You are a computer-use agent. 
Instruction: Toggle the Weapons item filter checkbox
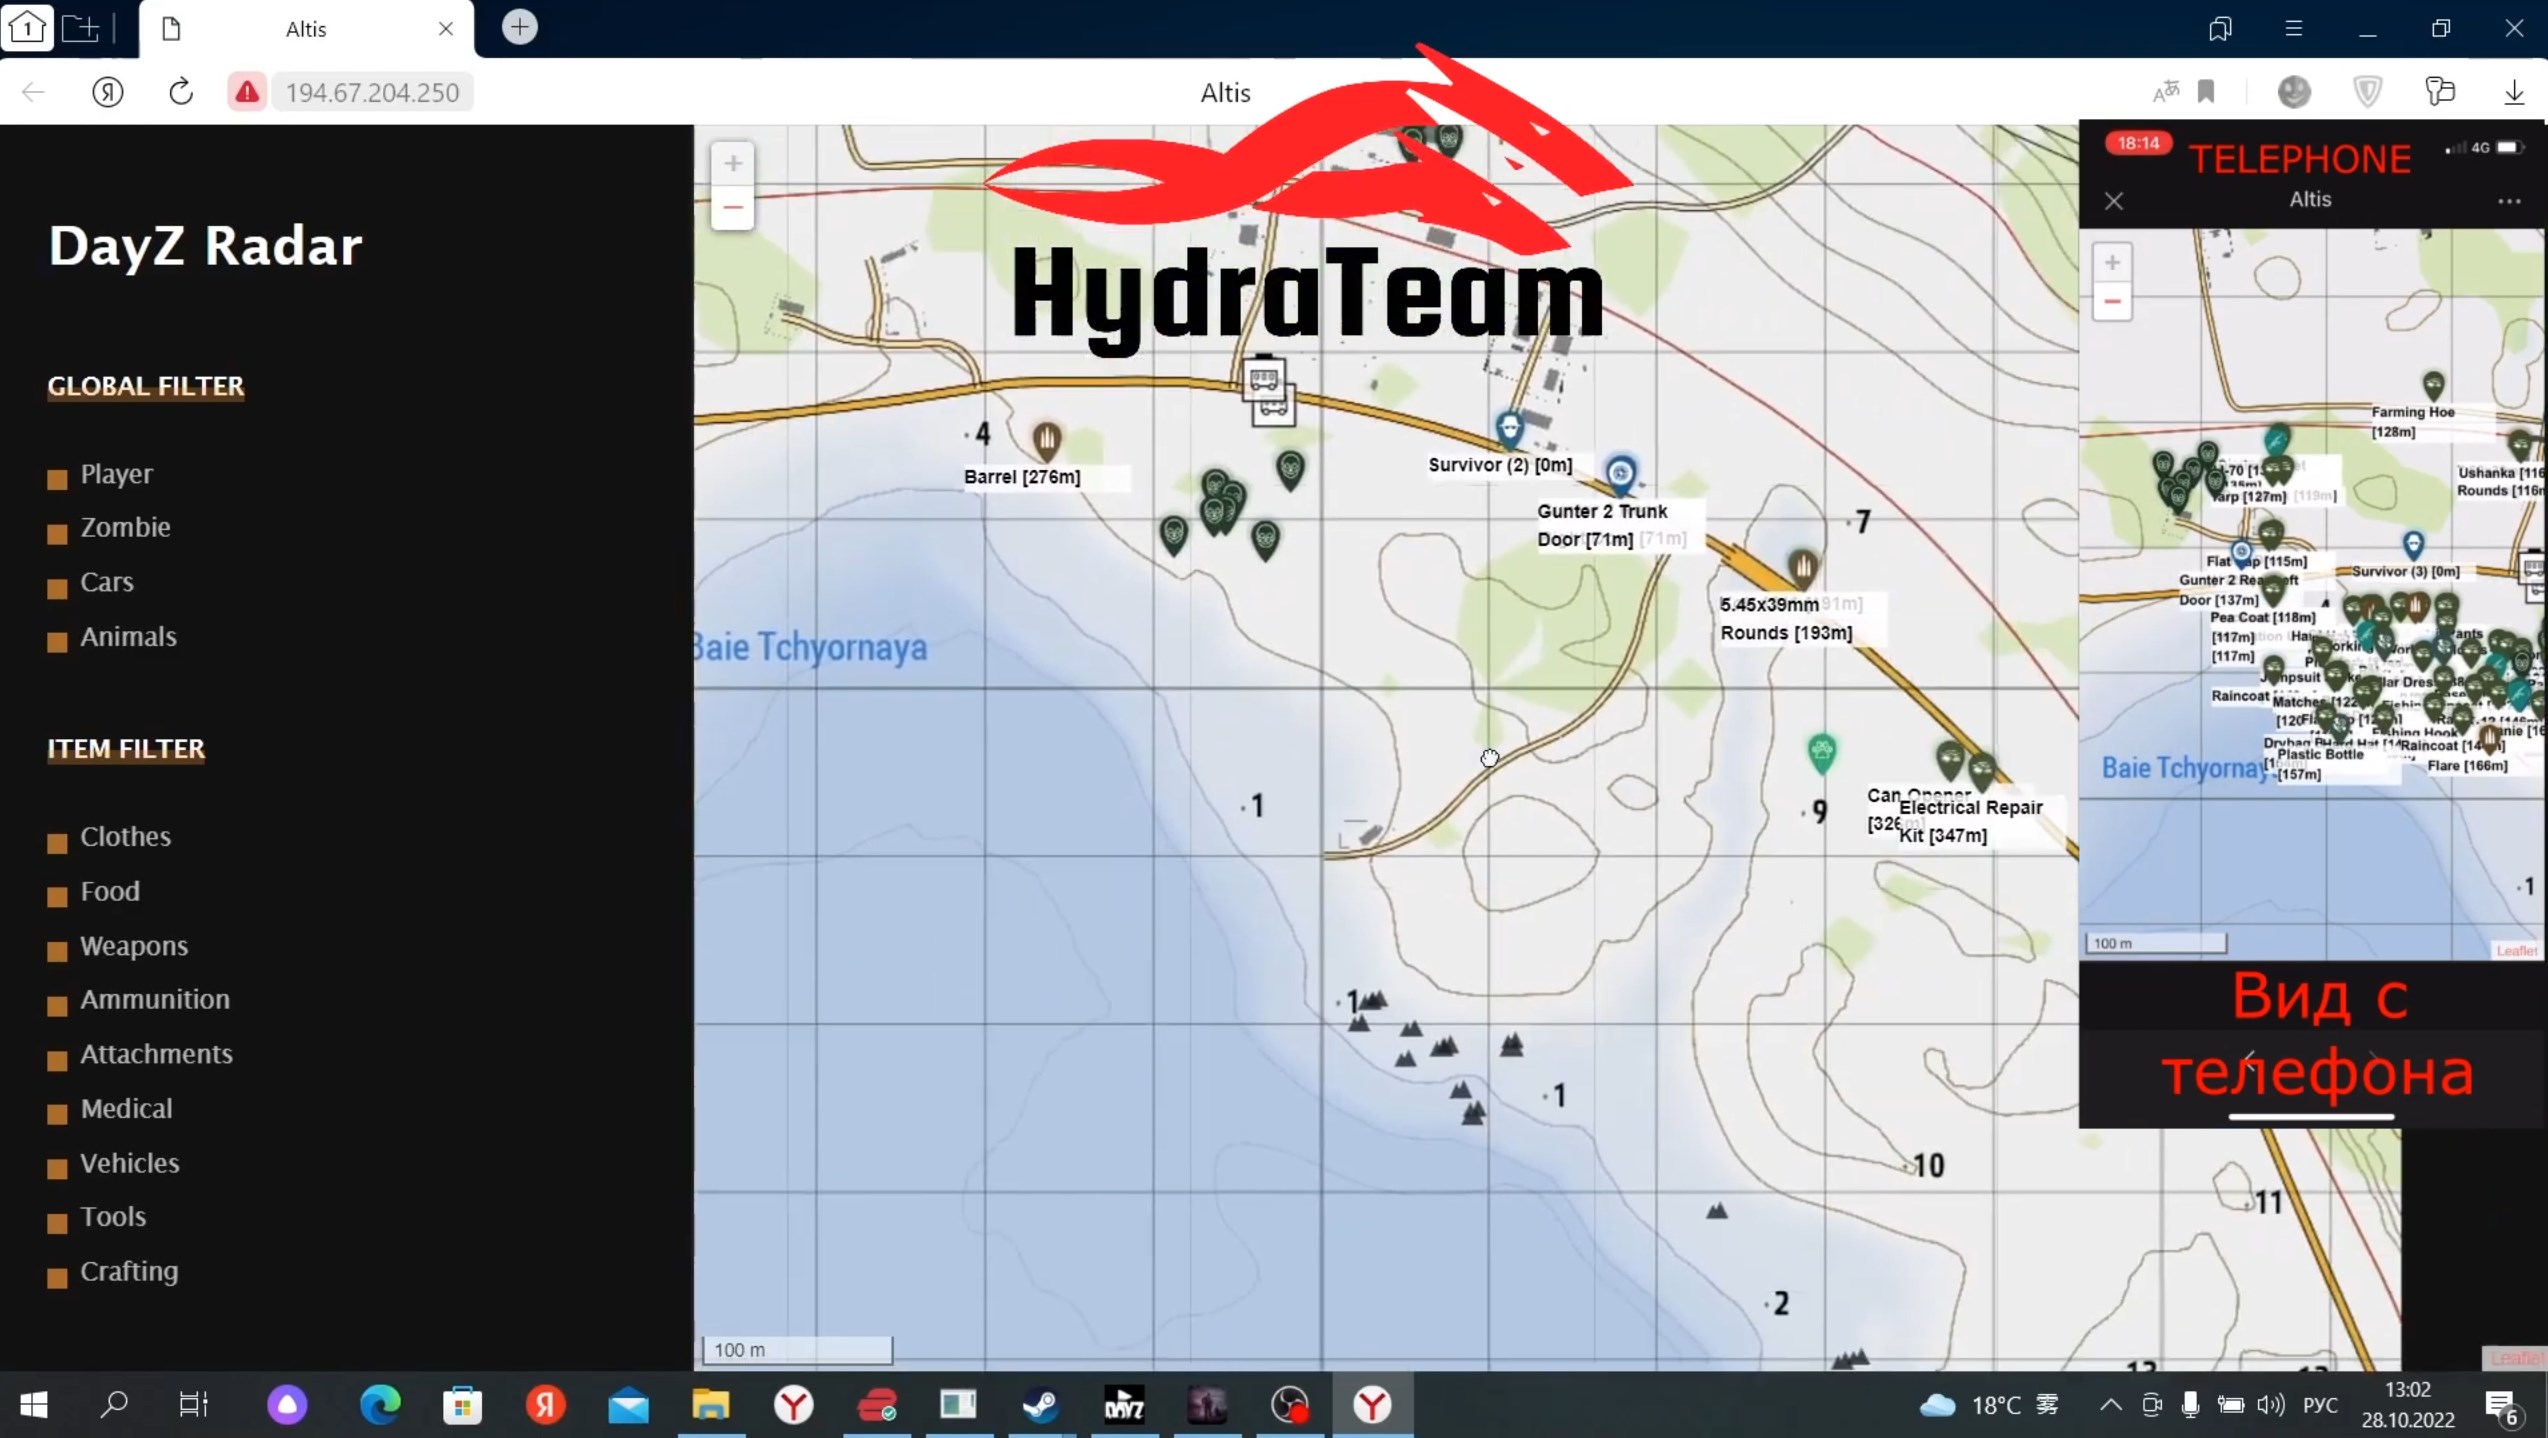click(58, 951)
